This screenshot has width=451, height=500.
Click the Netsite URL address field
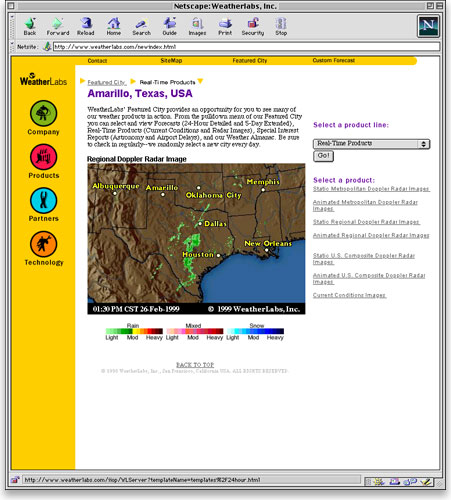pos(246,47)
